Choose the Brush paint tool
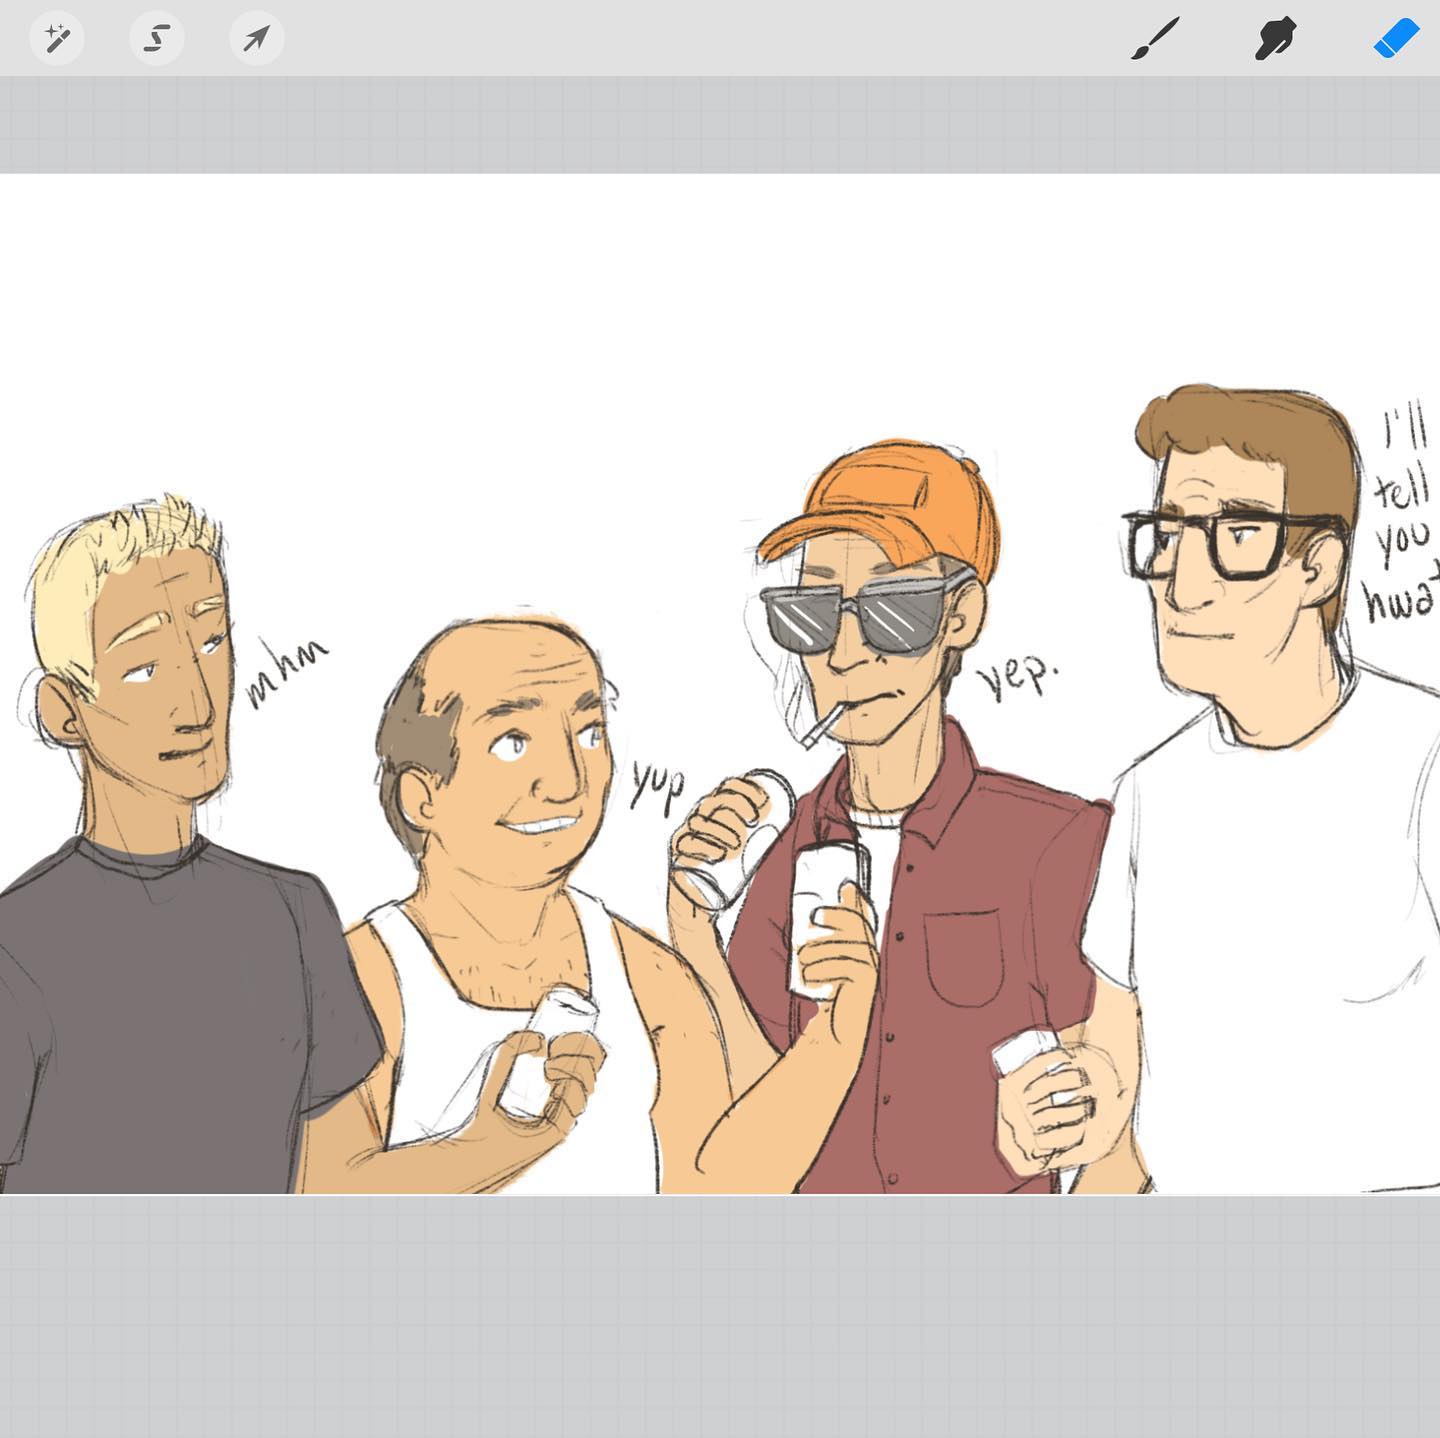This screenshot has width=1440, height=1438. pyautogui.click(x=1156, y=39)
